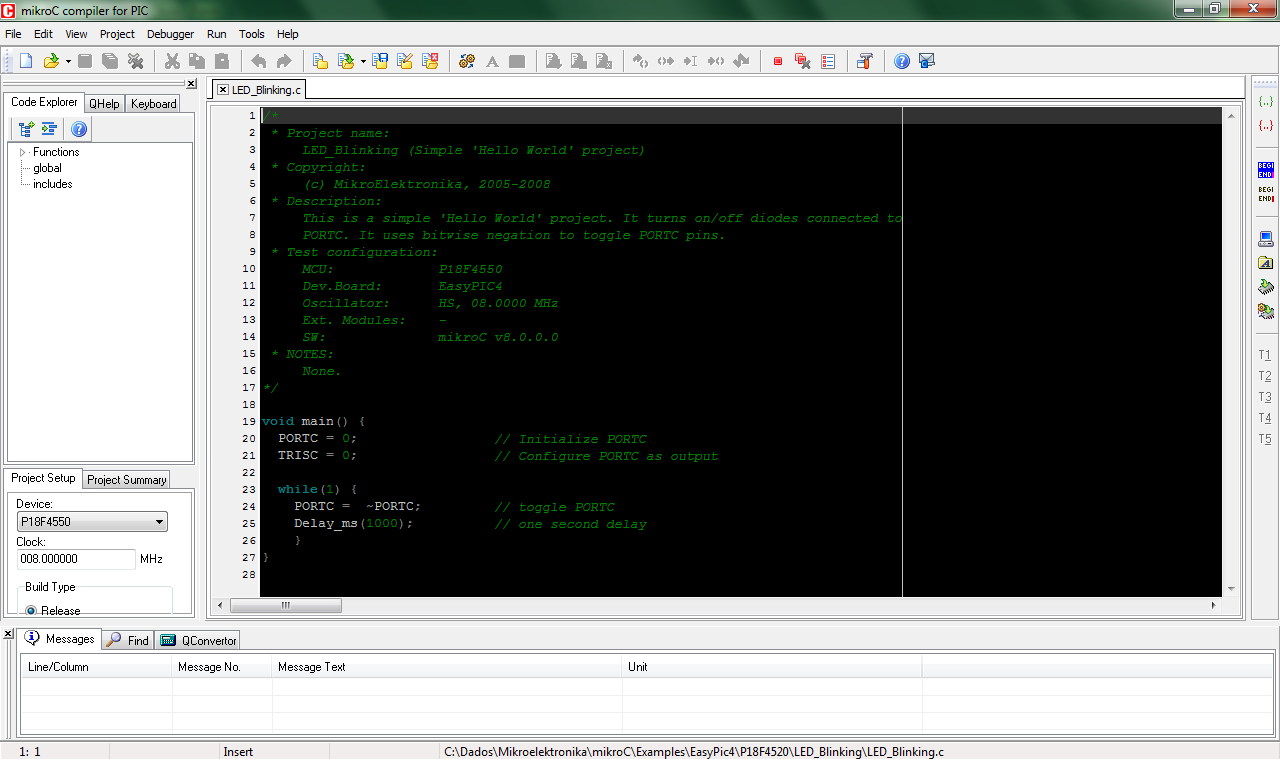1280x760 pixels.
Task: Click the T1 template button
Action: pyautogui.click(x=1265, y=355)
